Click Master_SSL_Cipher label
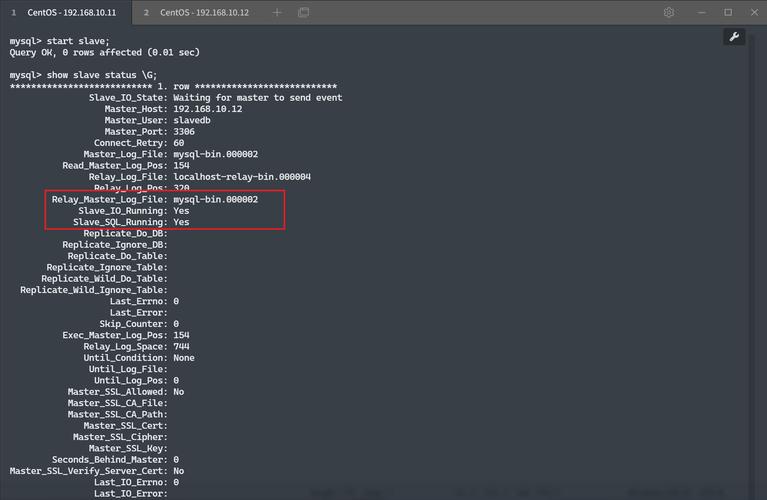Image resolution: width=767 pixels, height=500 pixels. (x=120, y=437)
